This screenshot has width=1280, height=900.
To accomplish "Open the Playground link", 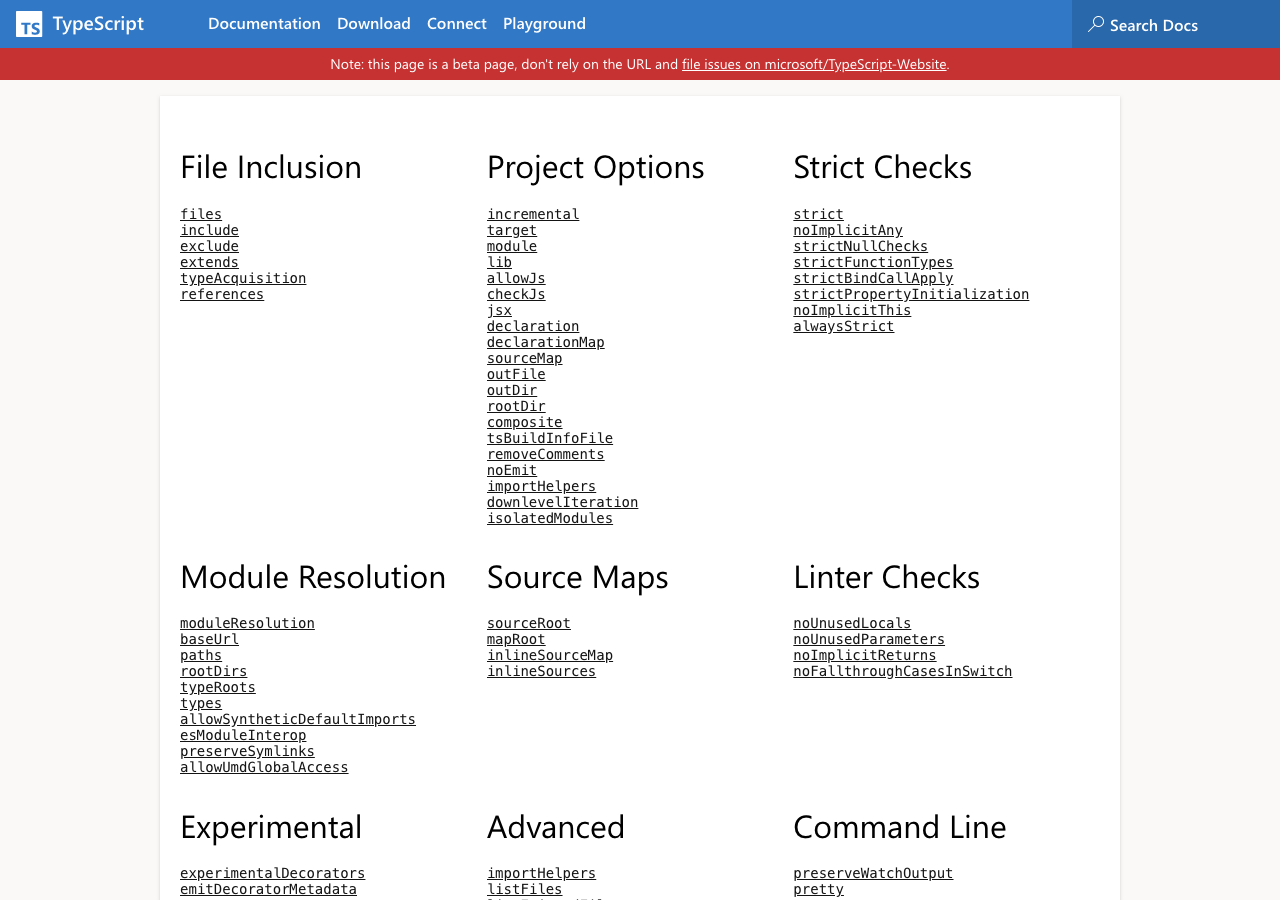I will pos(544,23).
